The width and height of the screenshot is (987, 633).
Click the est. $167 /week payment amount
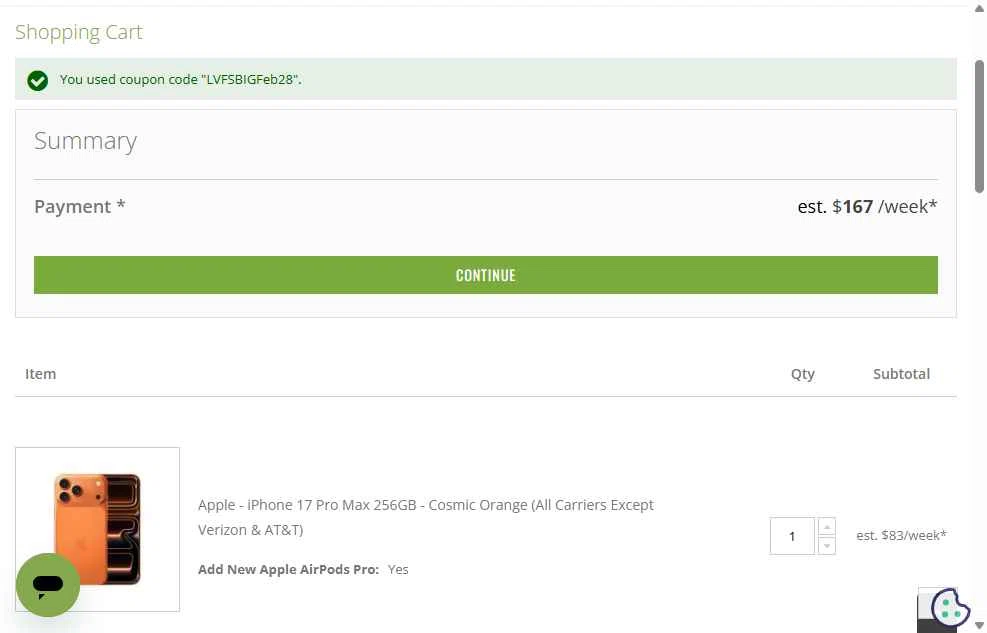pyautogui.click(x=867, y=206)
